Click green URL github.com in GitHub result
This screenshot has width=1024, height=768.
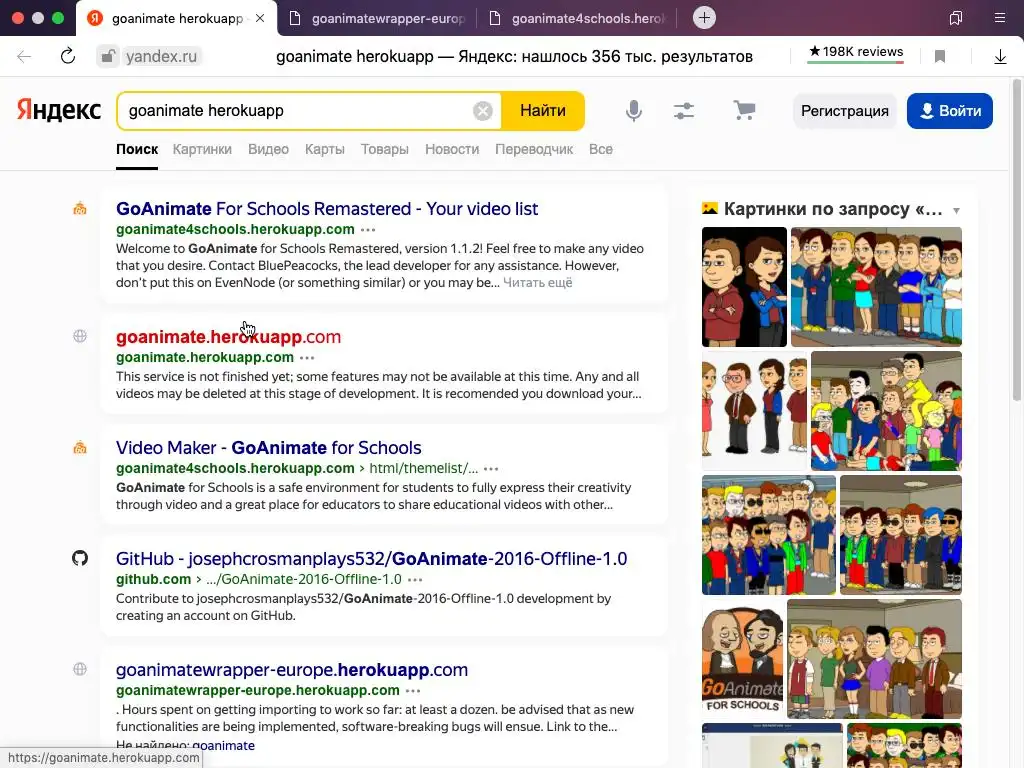tap(153, 580)
